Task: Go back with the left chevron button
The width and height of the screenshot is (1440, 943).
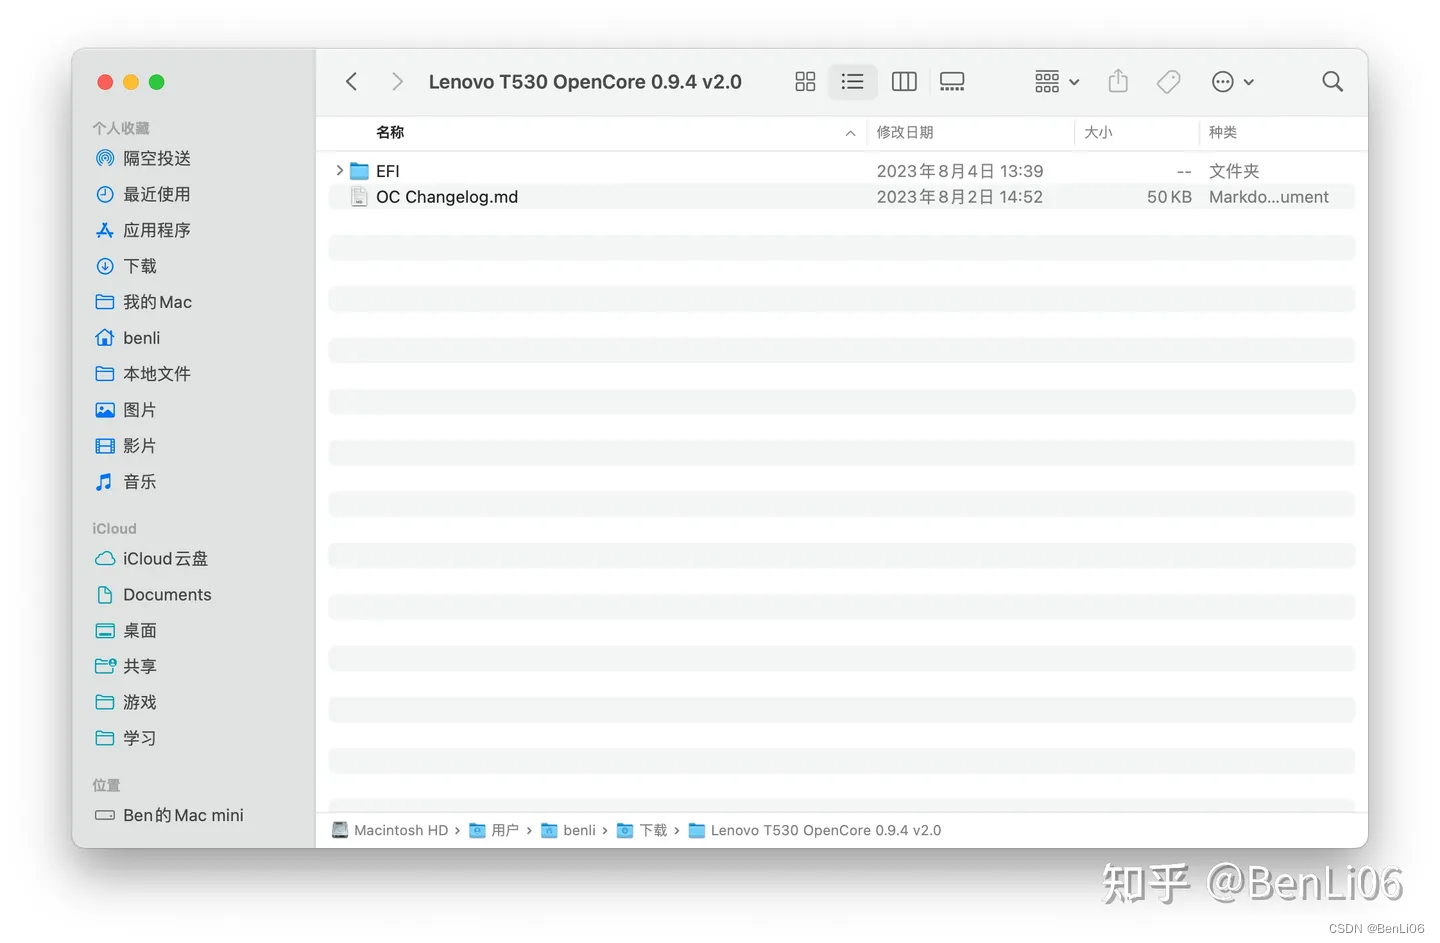Action: 351,82
